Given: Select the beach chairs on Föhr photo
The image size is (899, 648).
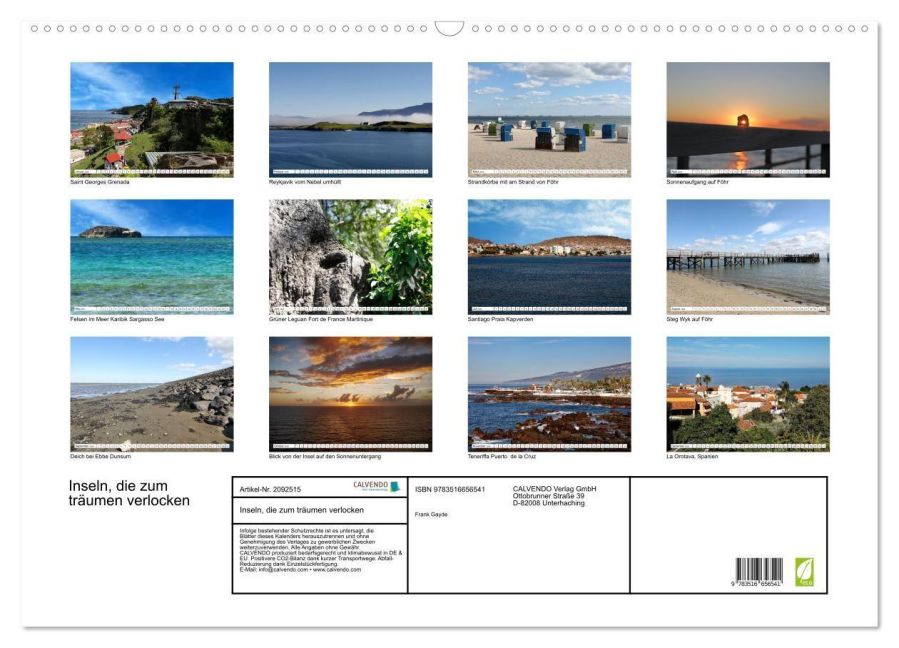Looking at the screenshot, I should pos(549,119).
